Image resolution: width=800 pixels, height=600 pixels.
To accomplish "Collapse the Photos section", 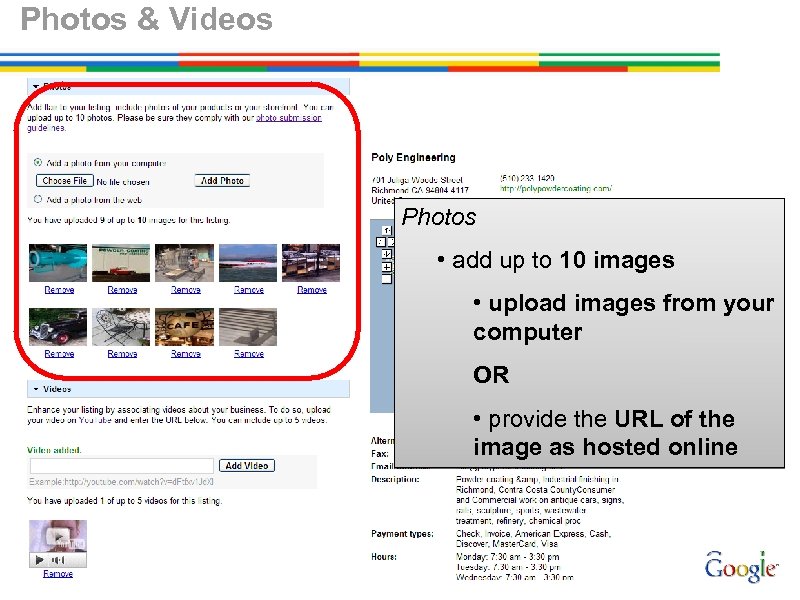I will pyautogui.click(x=34, y=85).
